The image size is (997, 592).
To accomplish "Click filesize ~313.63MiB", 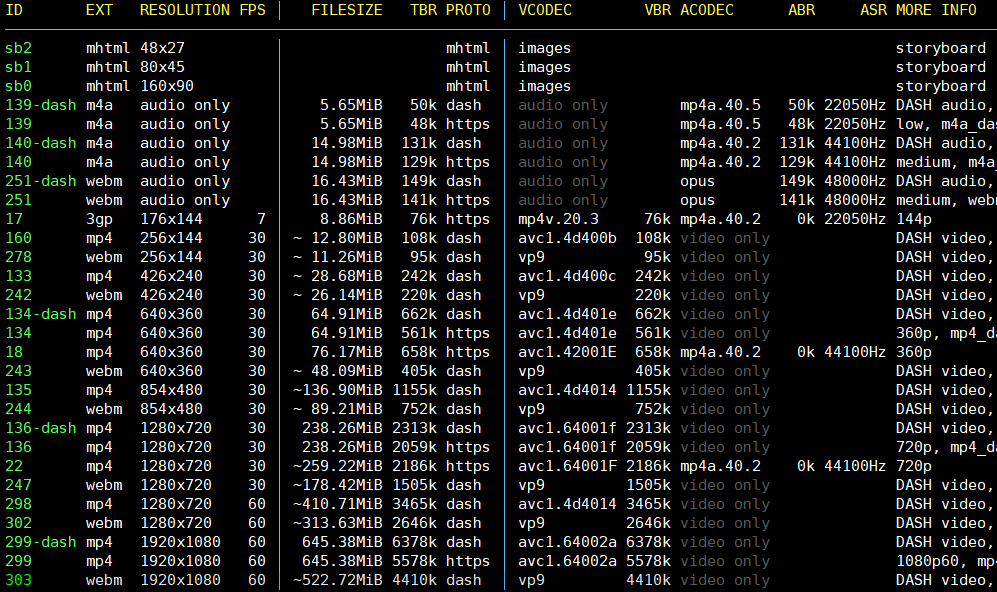I will [338, 523].
